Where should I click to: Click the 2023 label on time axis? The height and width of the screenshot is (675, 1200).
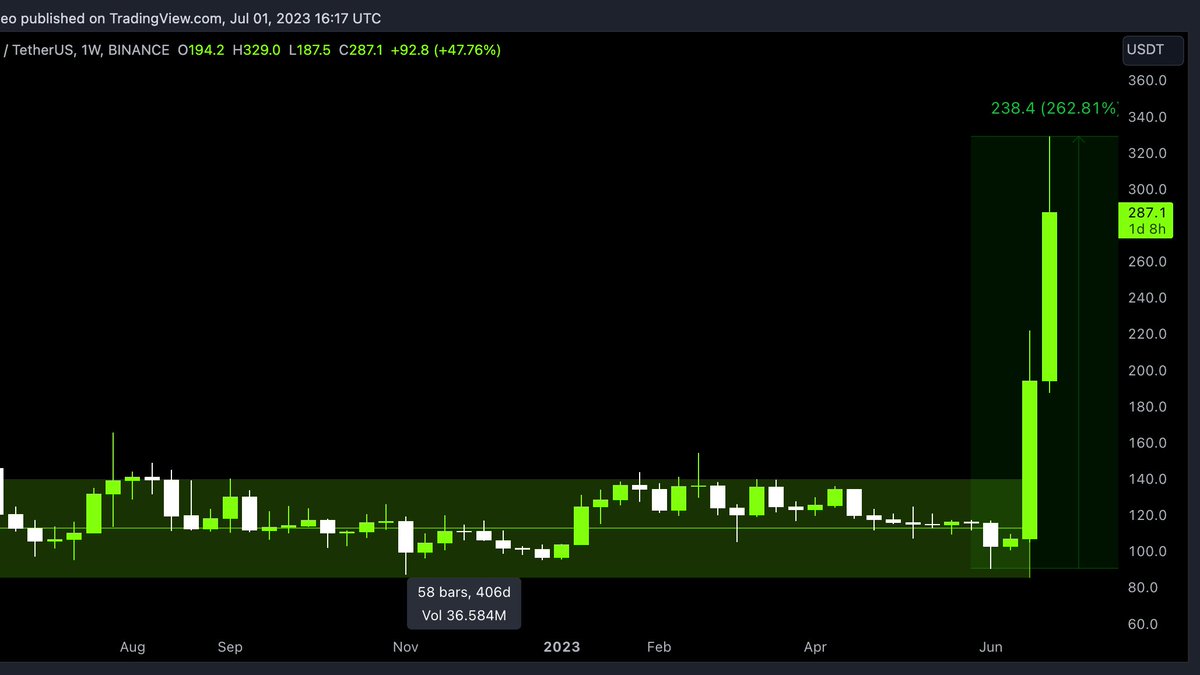[x=561, y=647]
